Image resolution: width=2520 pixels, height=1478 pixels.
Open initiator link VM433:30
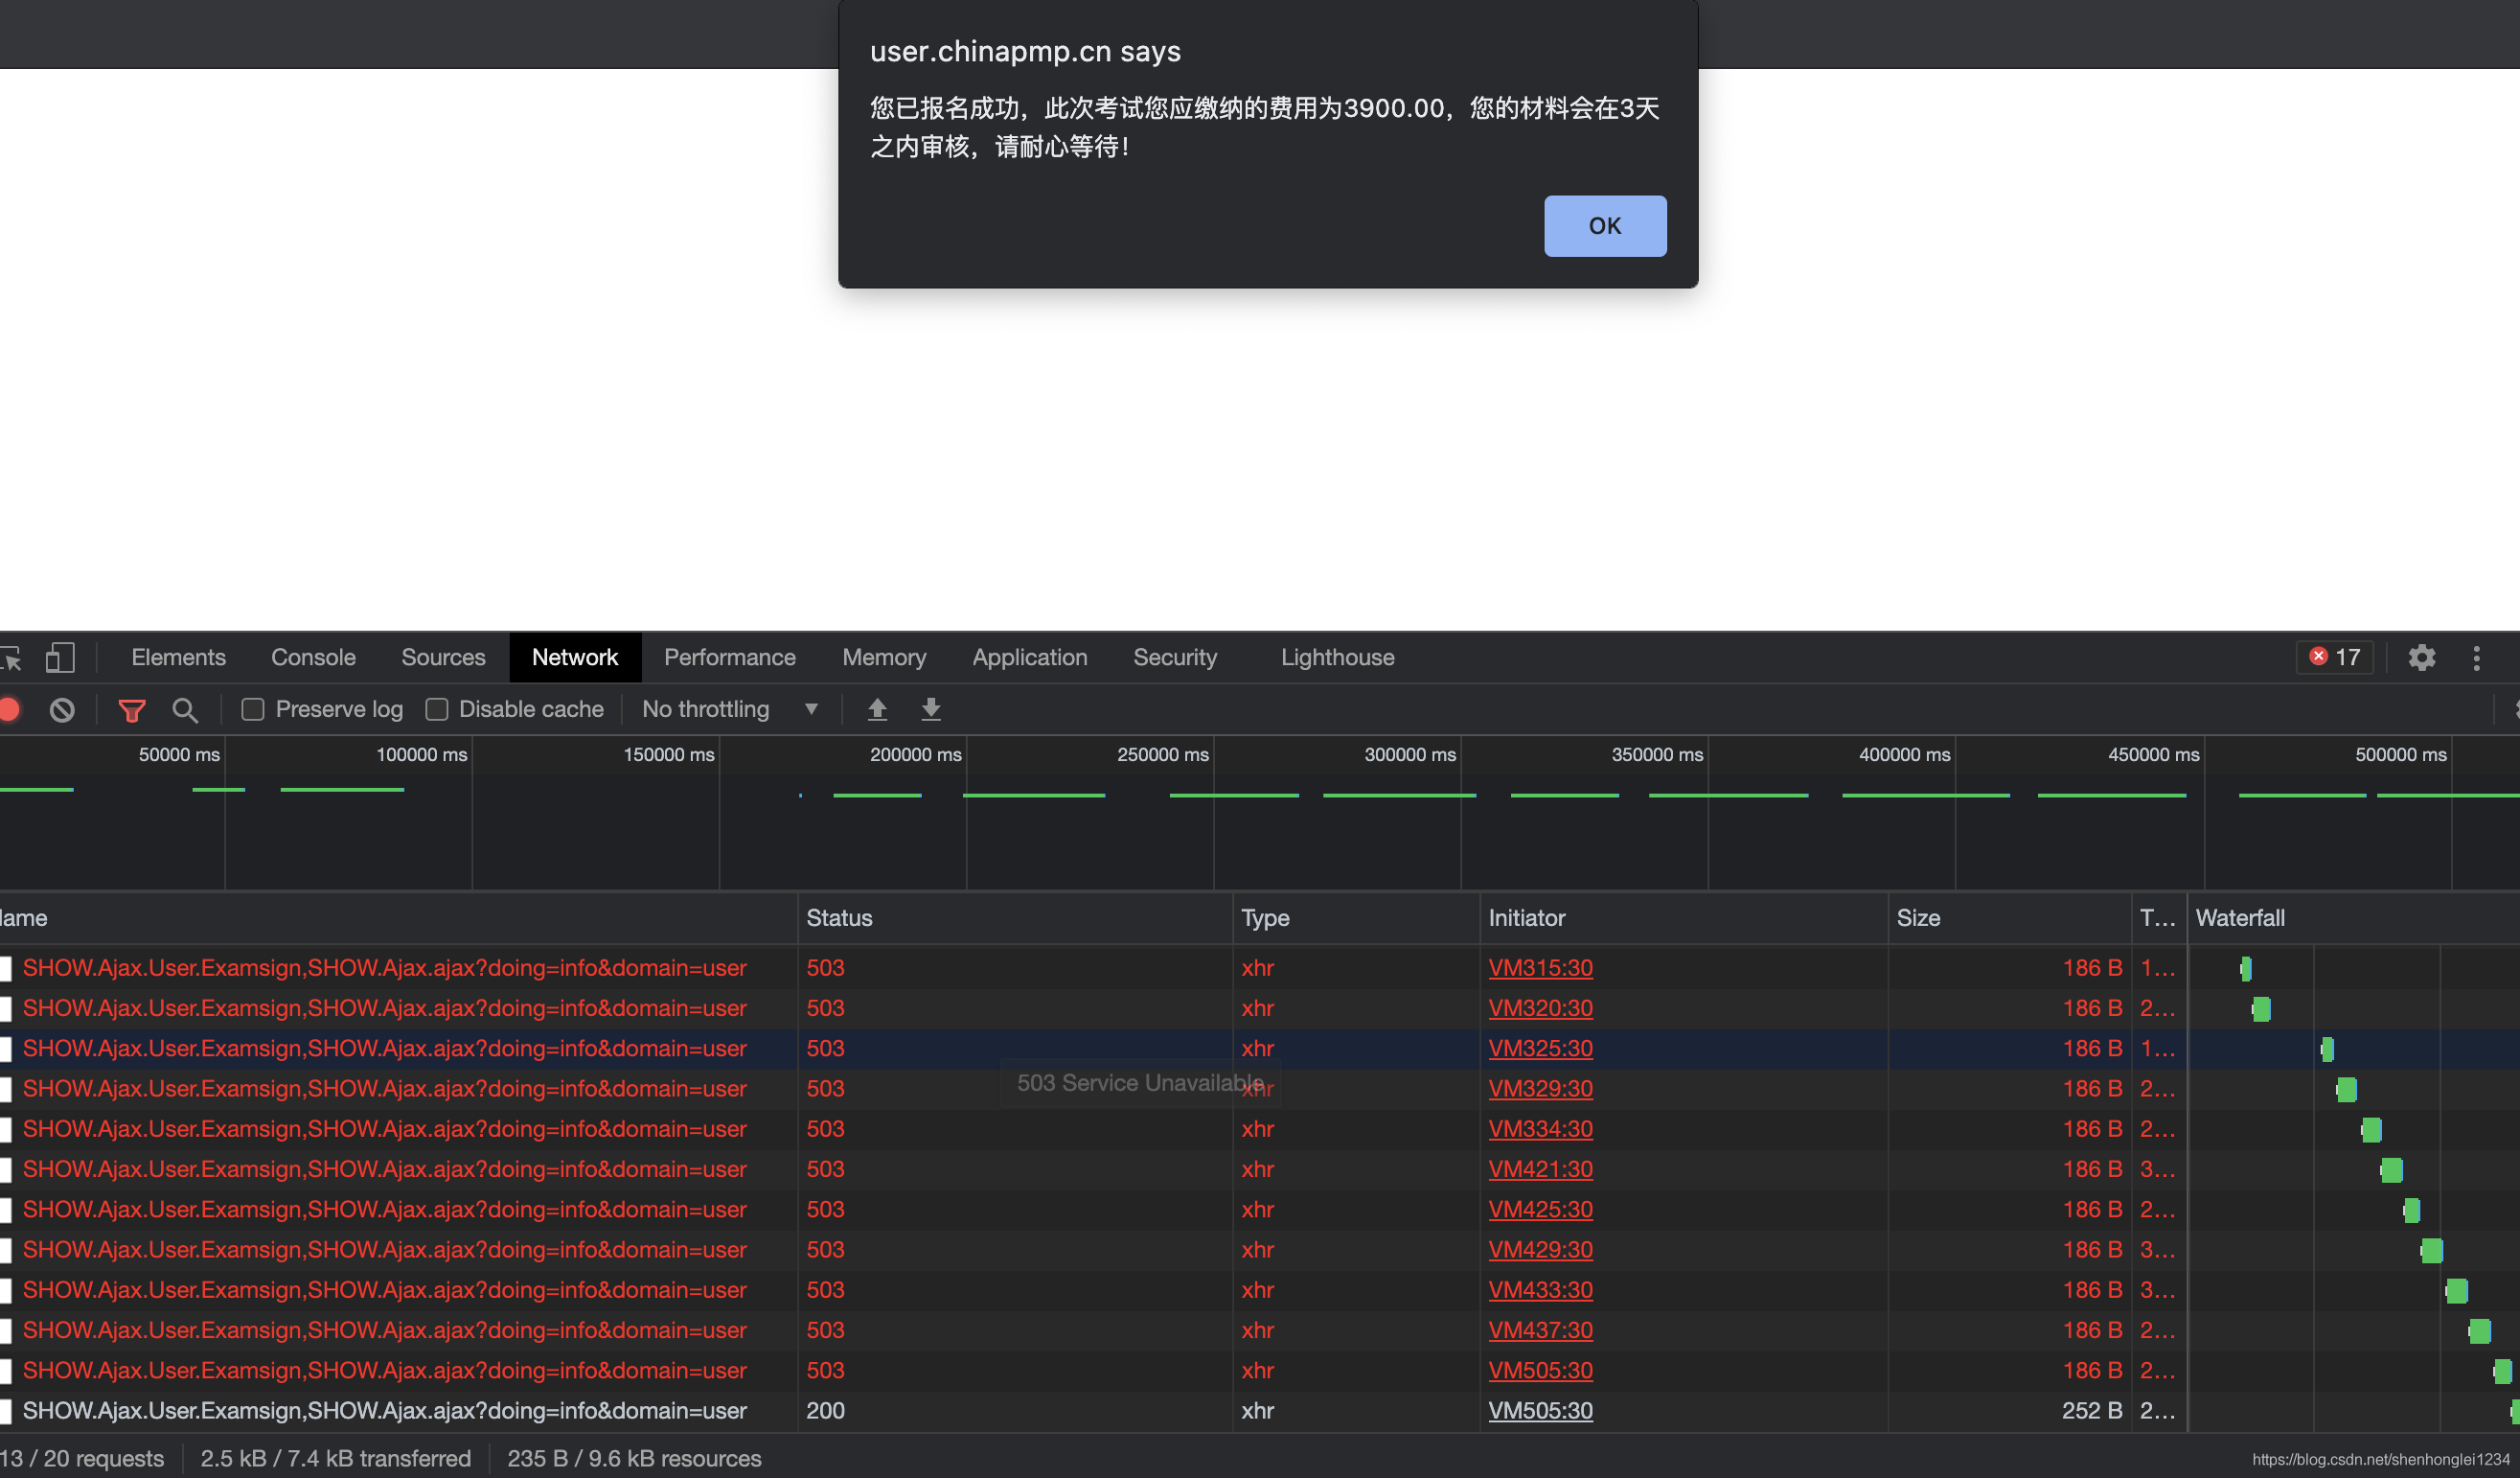pos(1540,1290)
